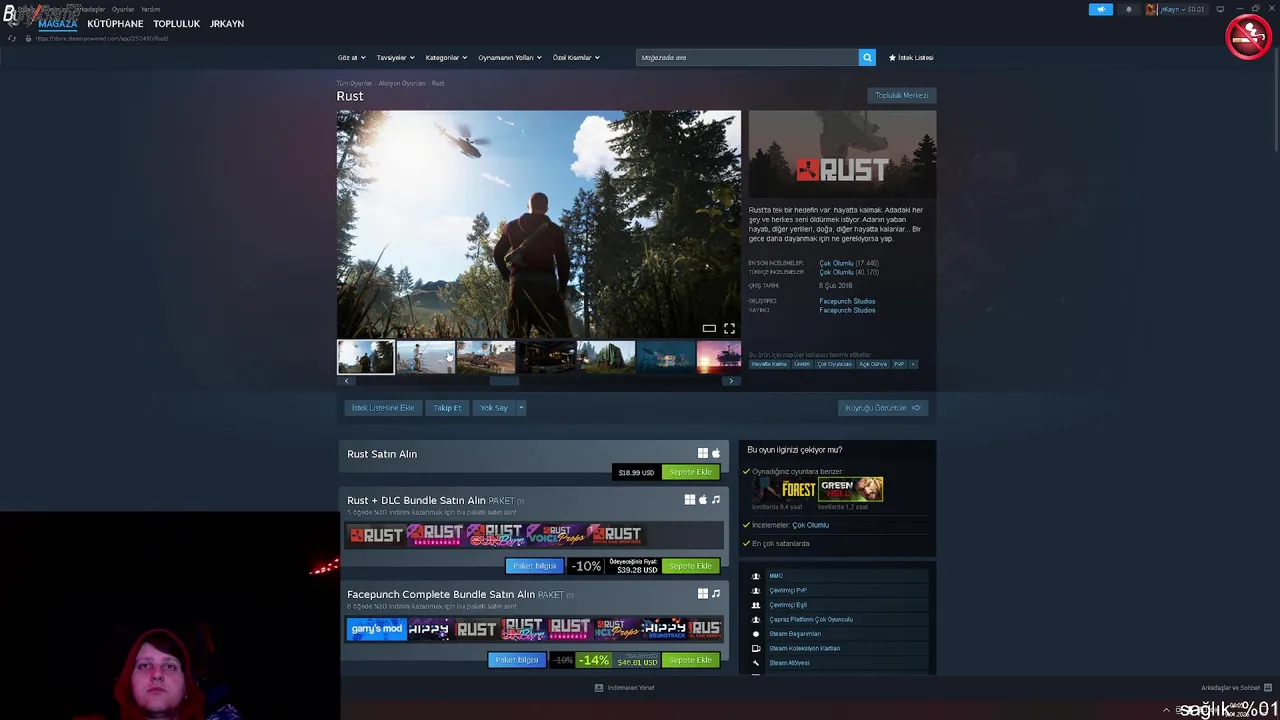Viewport: 1280px width, 720px height.
Task: Open Topluluk Merkezi
Action: pos(902,95)
